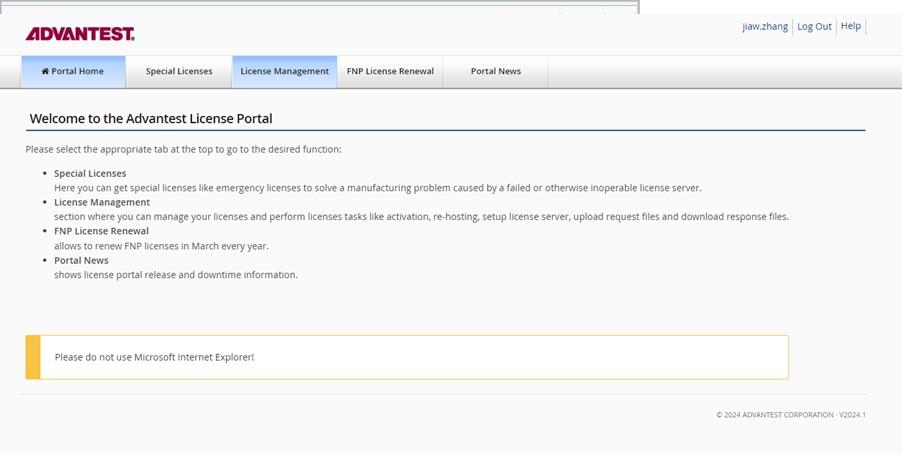Screen dimensions: 902x465
Task: Click the Internet Explorer warning message text
Action: point(154,357)
